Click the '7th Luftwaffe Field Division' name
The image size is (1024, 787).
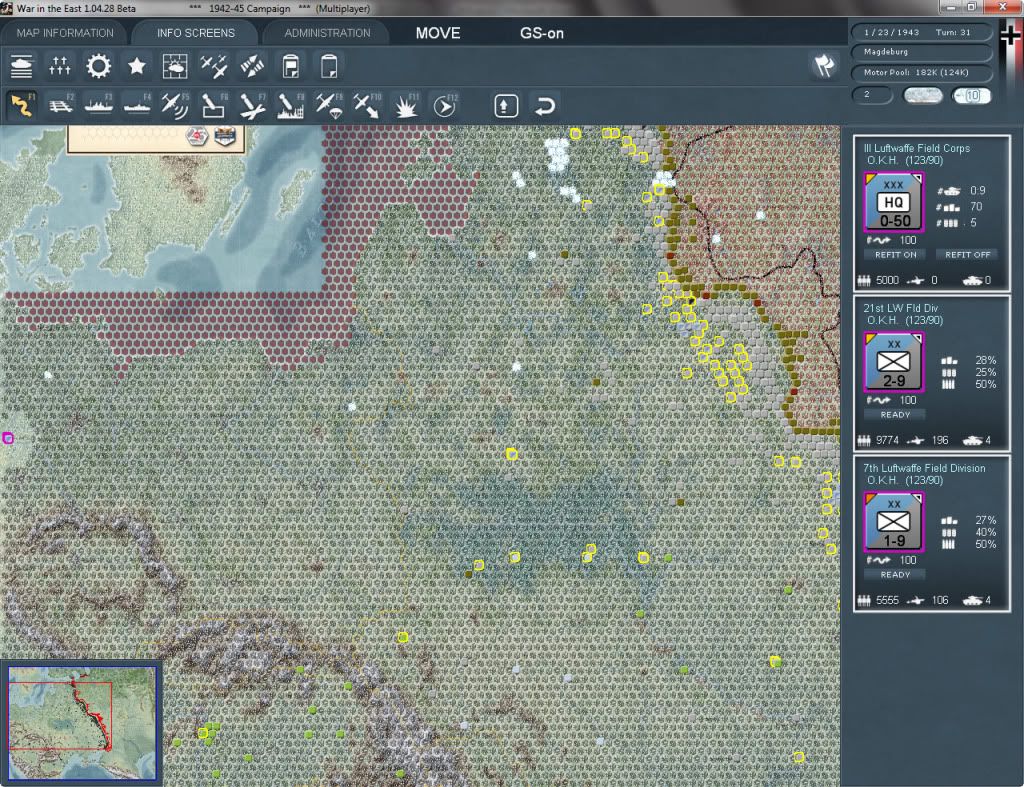pyautogui.click(x=924, y=468)
